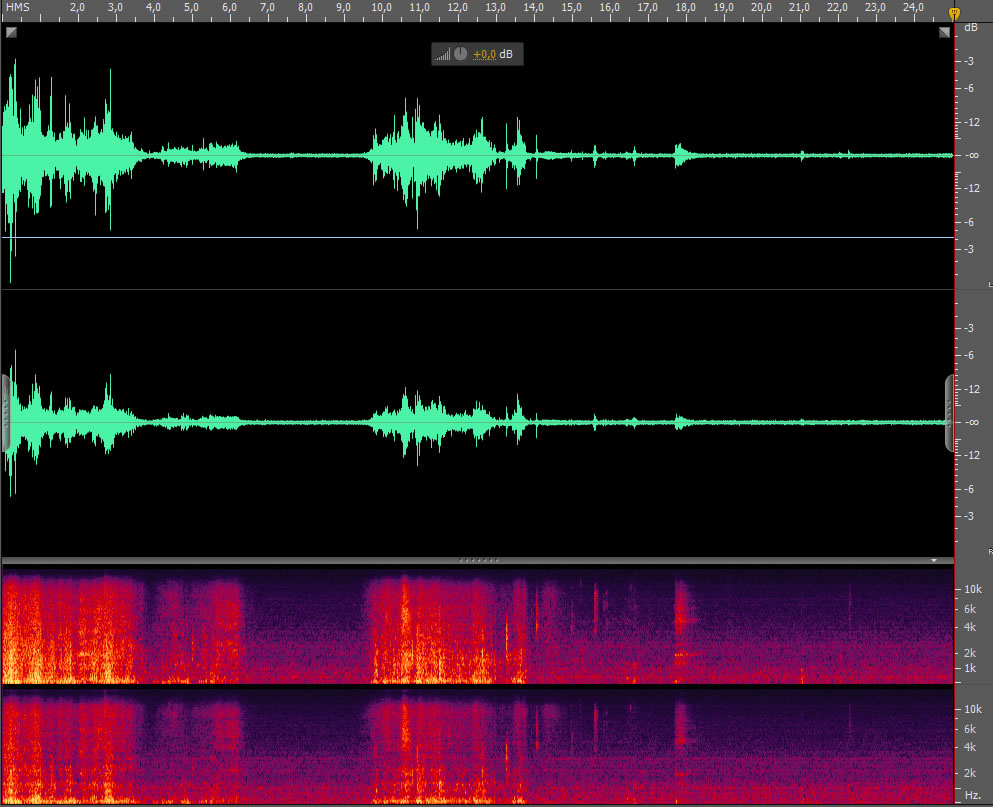
Task: Select the yellow playhead marker on the ruler
Action: 954,13
